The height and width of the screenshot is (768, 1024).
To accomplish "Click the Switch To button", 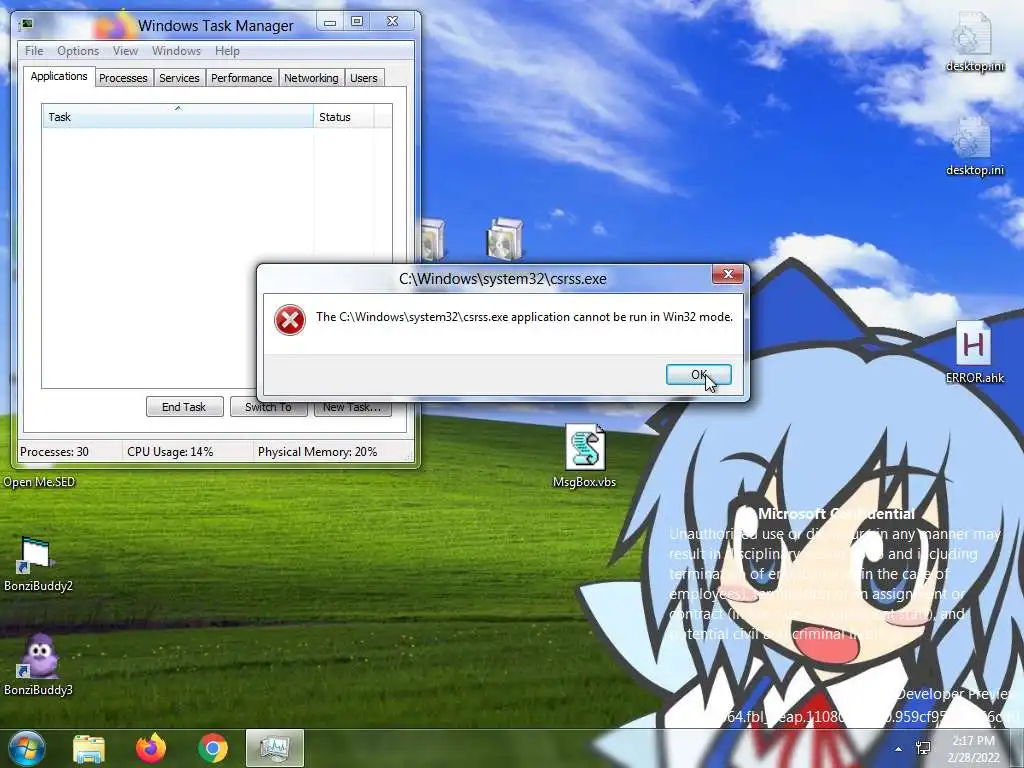I will pos(268,407).
